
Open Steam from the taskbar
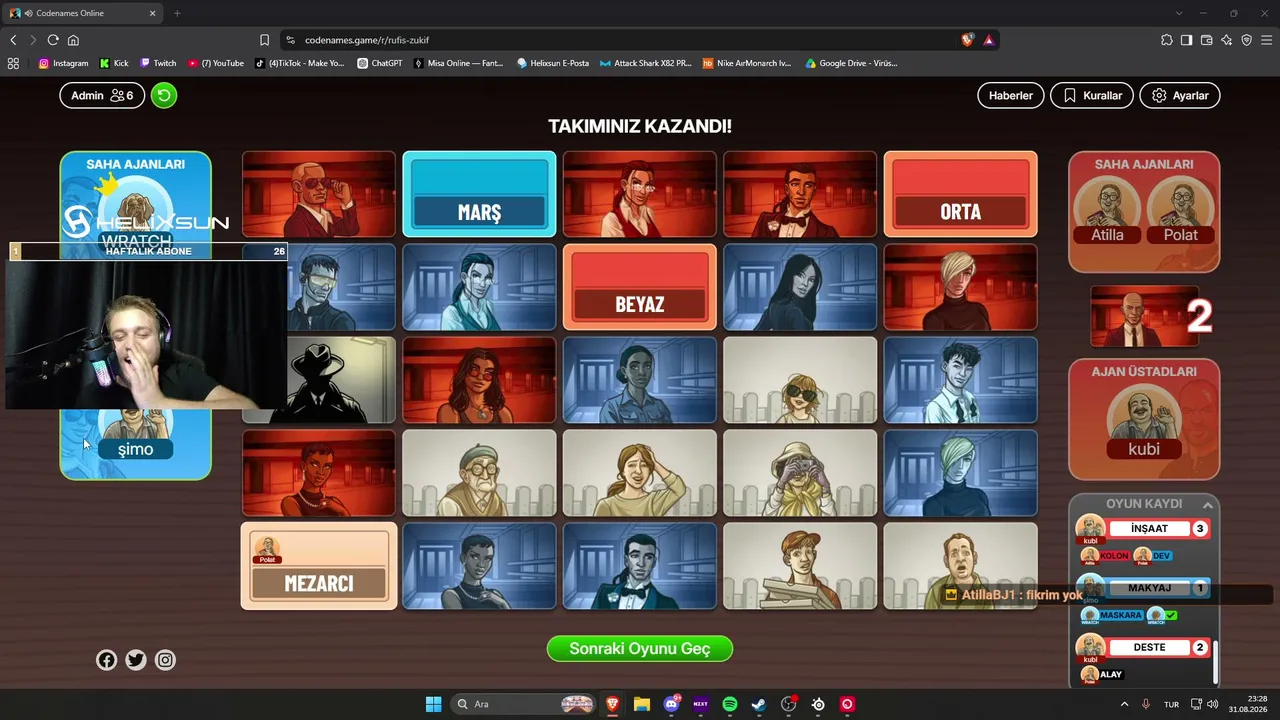[759, 704]
